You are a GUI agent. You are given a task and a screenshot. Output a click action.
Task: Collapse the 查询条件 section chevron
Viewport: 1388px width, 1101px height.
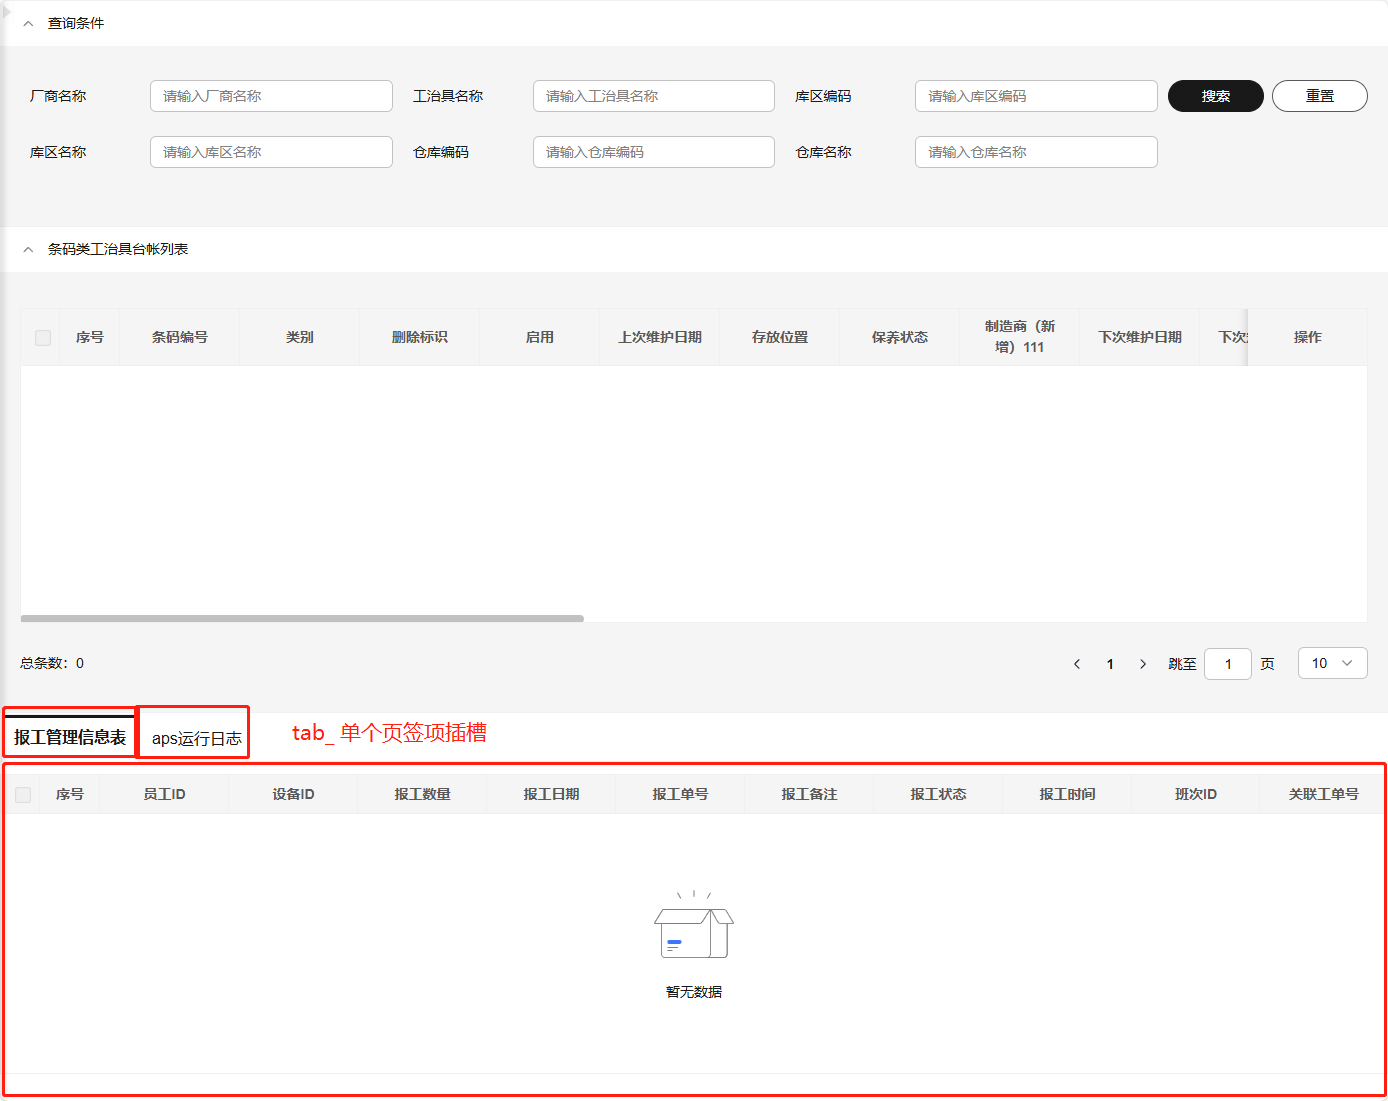coord(28,23)
